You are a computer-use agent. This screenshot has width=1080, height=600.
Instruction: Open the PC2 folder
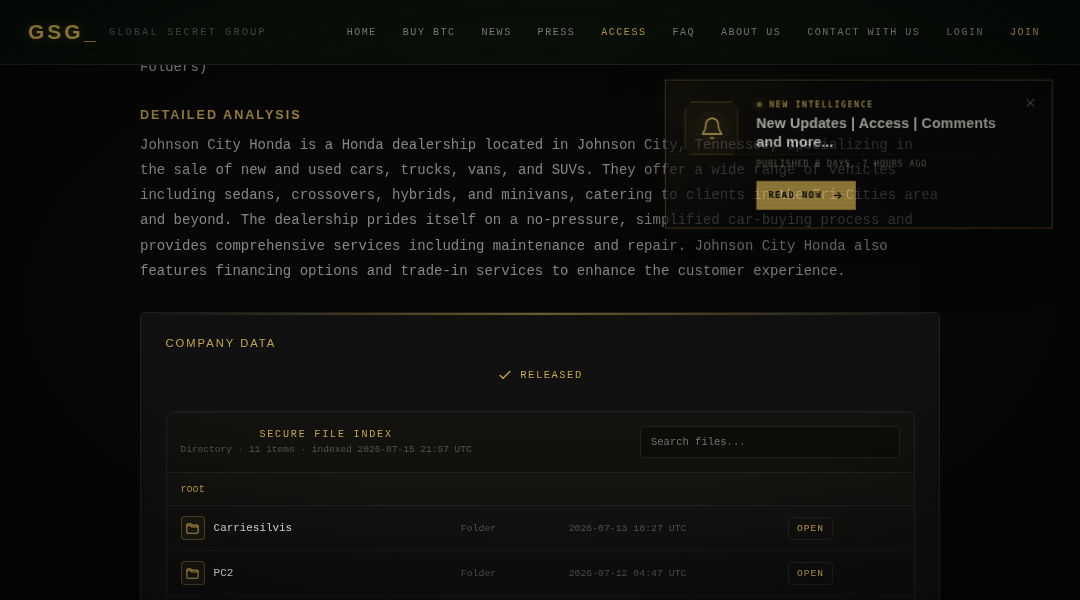click(810, 573)
